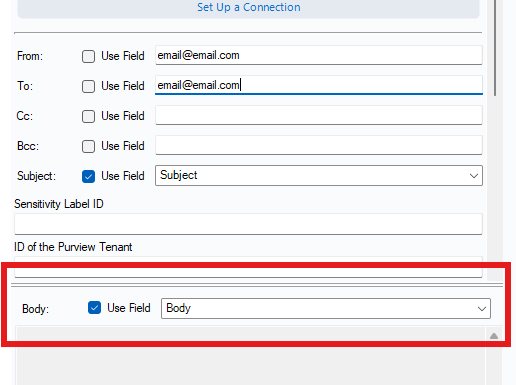Click the ID of the Purview Tenant box
This screenshot has width=516, height=385.
click(248, 267)
